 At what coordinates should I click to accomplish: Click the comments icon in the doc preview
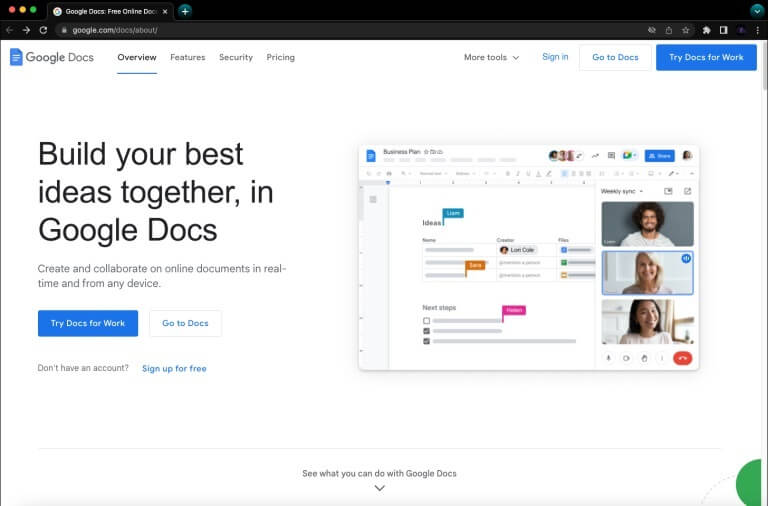611,156
